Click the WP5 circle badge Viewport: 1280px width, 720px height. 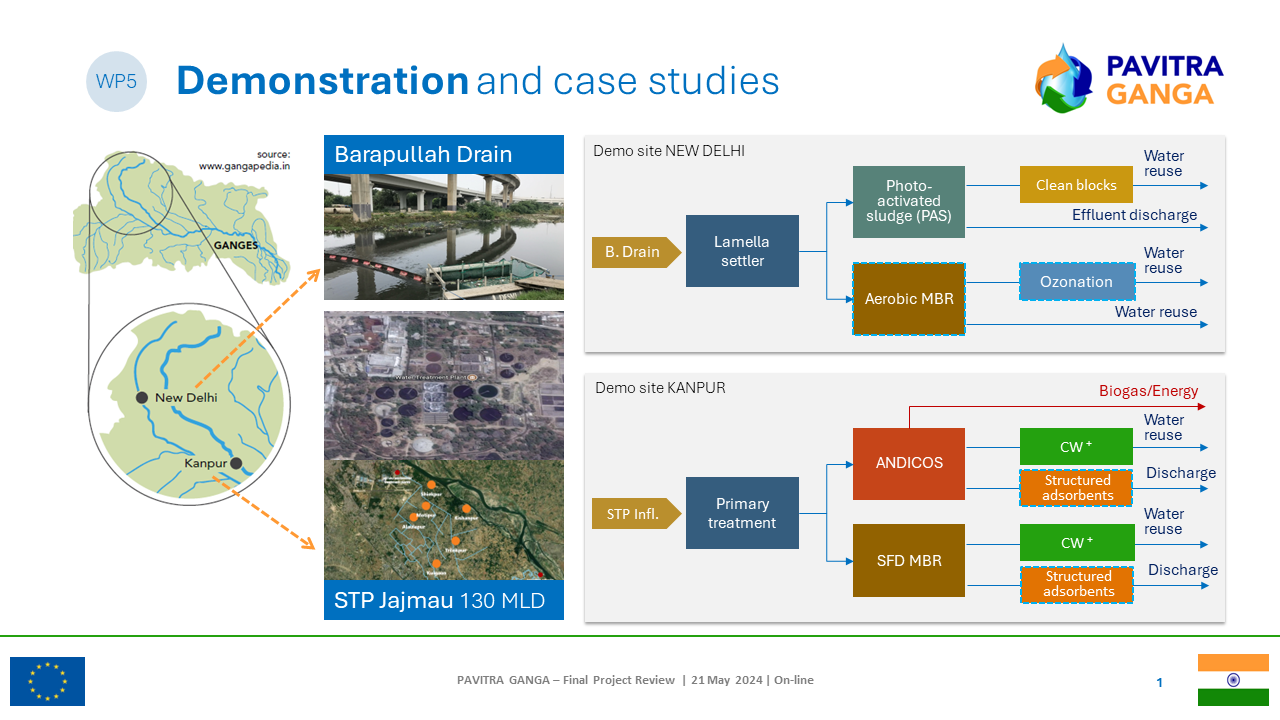point(117,82)
